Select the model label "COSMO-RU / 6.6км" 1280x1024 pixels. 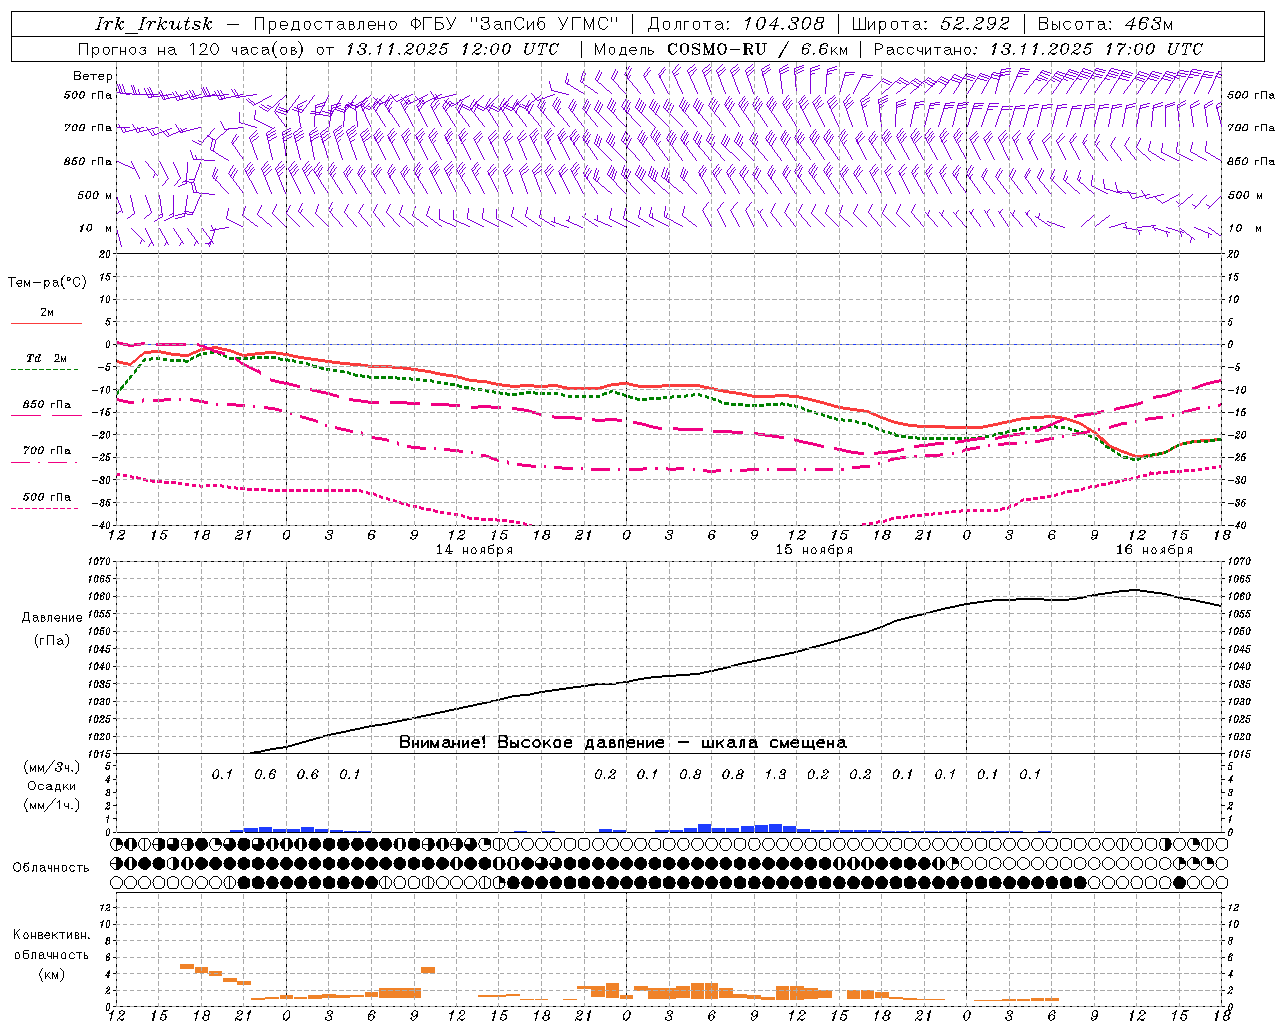point(758,49)
